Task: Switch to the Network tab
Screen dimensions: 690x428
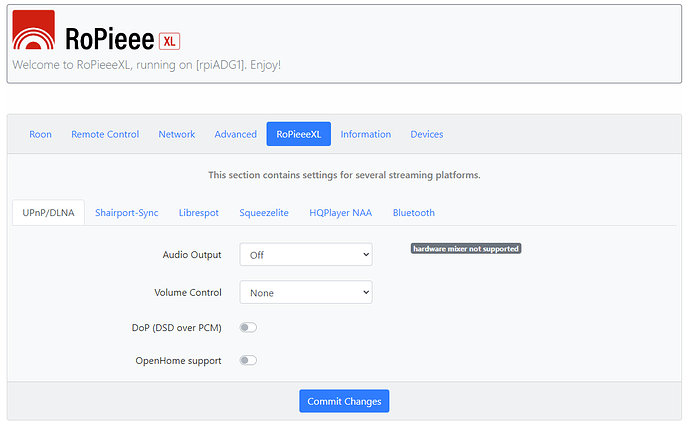Action: click(177, 134)
